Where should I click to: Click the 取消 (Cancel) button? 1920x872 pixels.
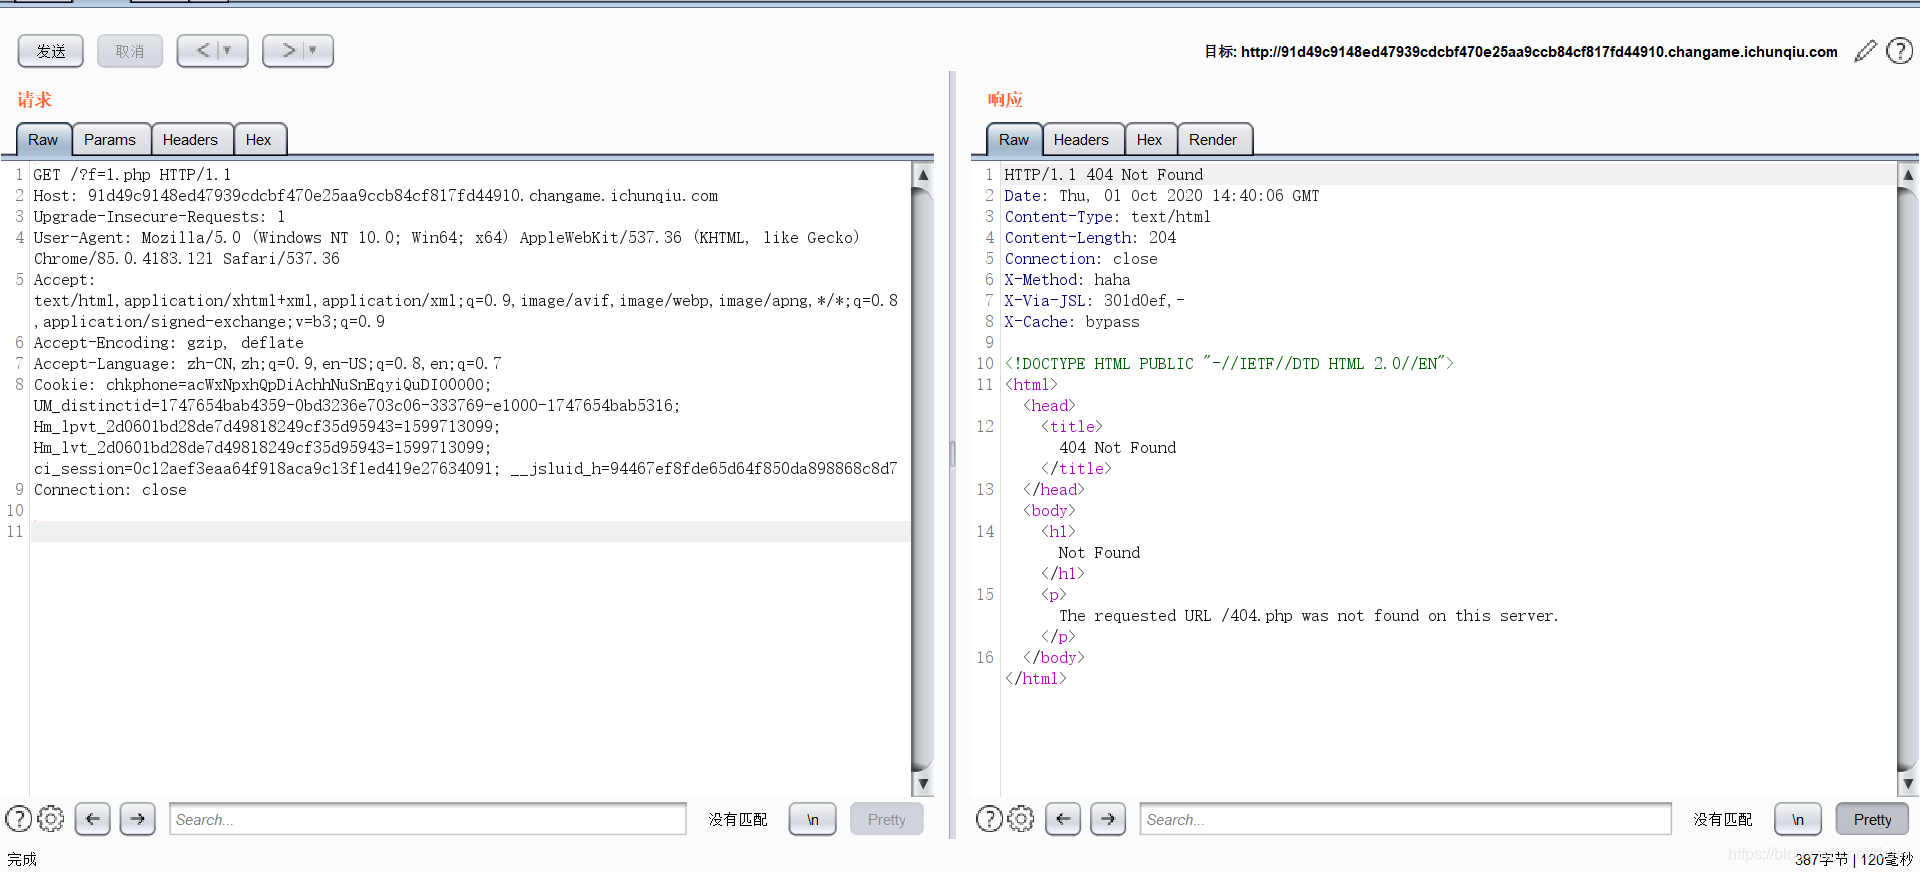click(130, 51)
